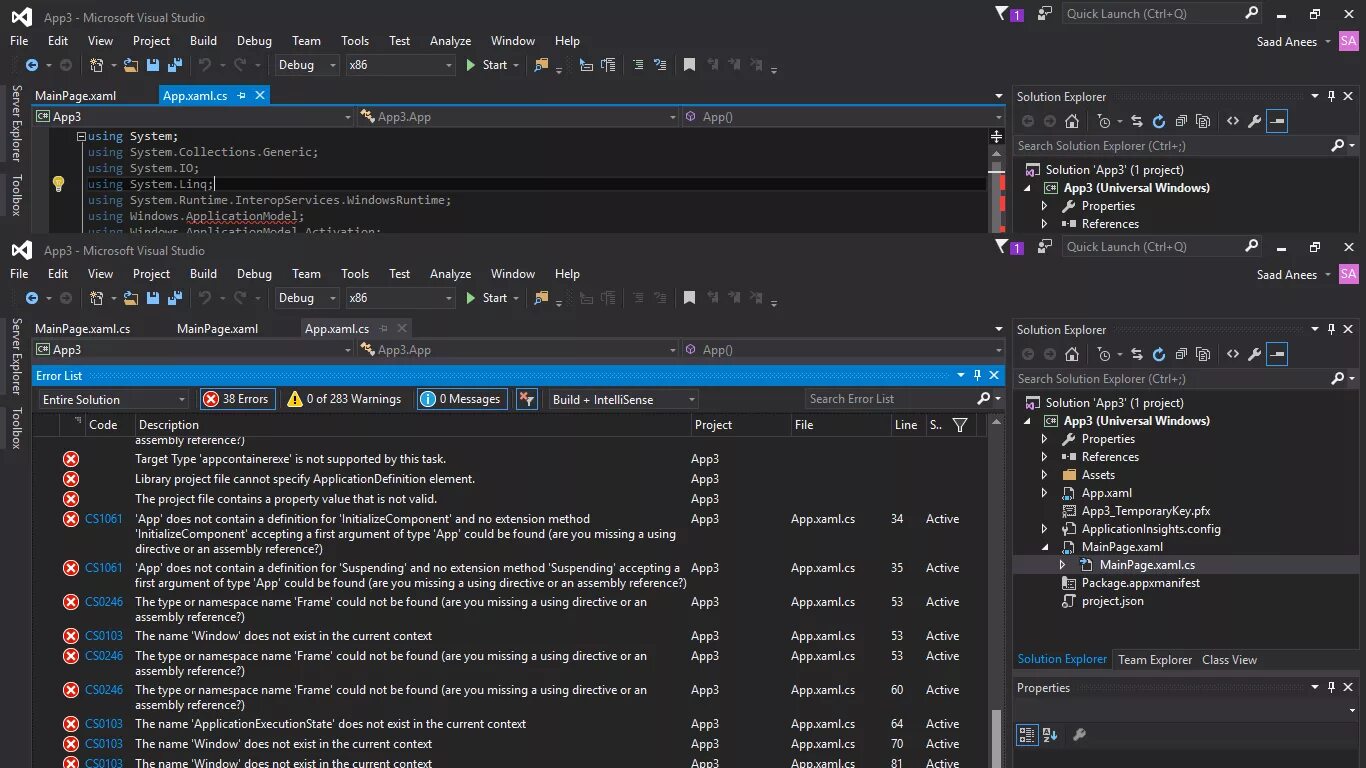Open the Build + IntelliSense dropdown
Screen dimensions: 1366x768
[624, 399]
